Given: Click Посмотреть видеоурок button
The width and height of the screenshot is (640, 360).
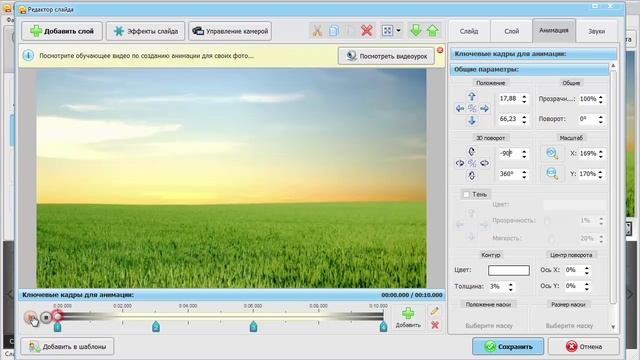Looking at the screenshot, I should (x=386, y=56).
